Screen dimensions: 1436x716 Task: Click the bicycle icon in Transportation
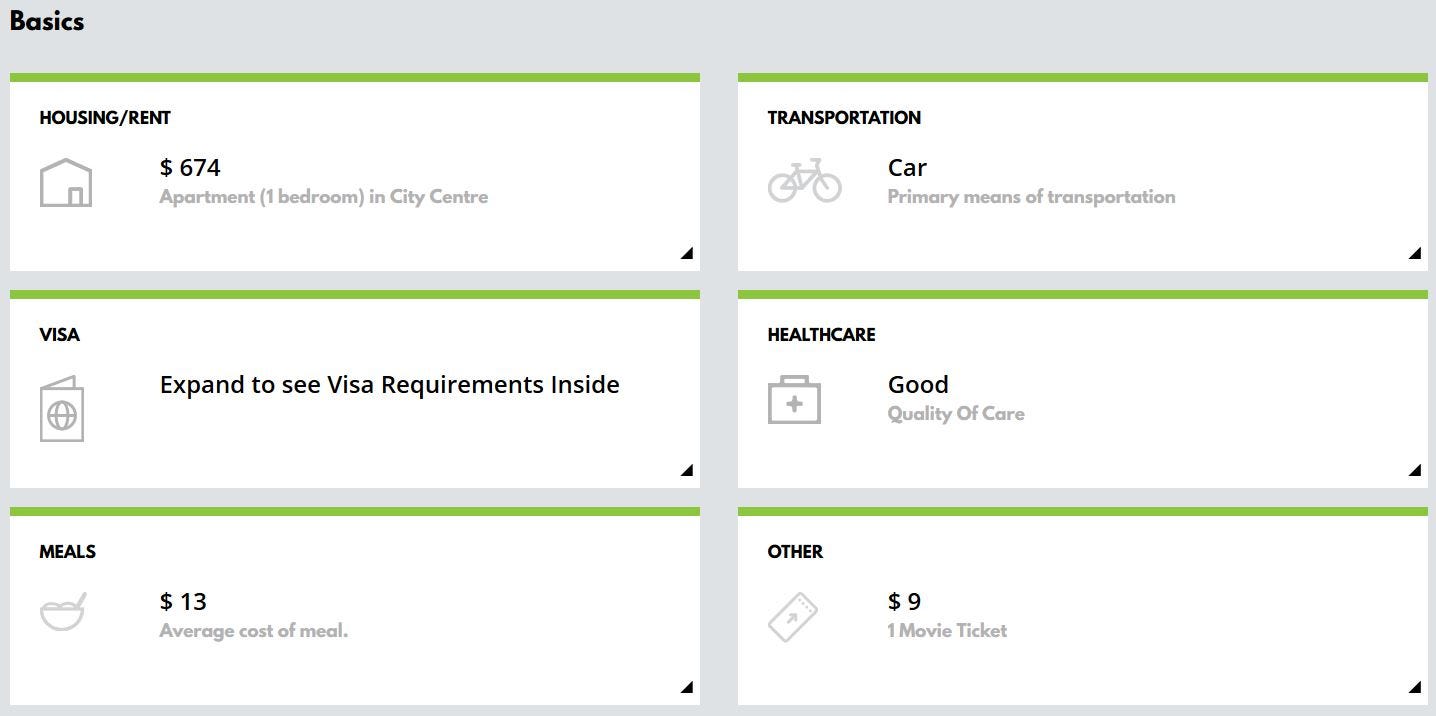click(x=805, y=181)
